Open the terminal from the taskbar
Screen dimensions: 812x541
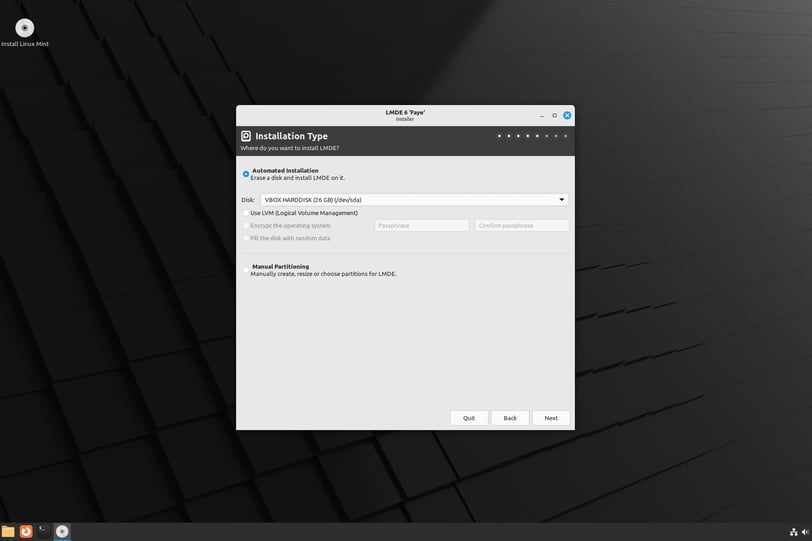(x=44, y=531)
